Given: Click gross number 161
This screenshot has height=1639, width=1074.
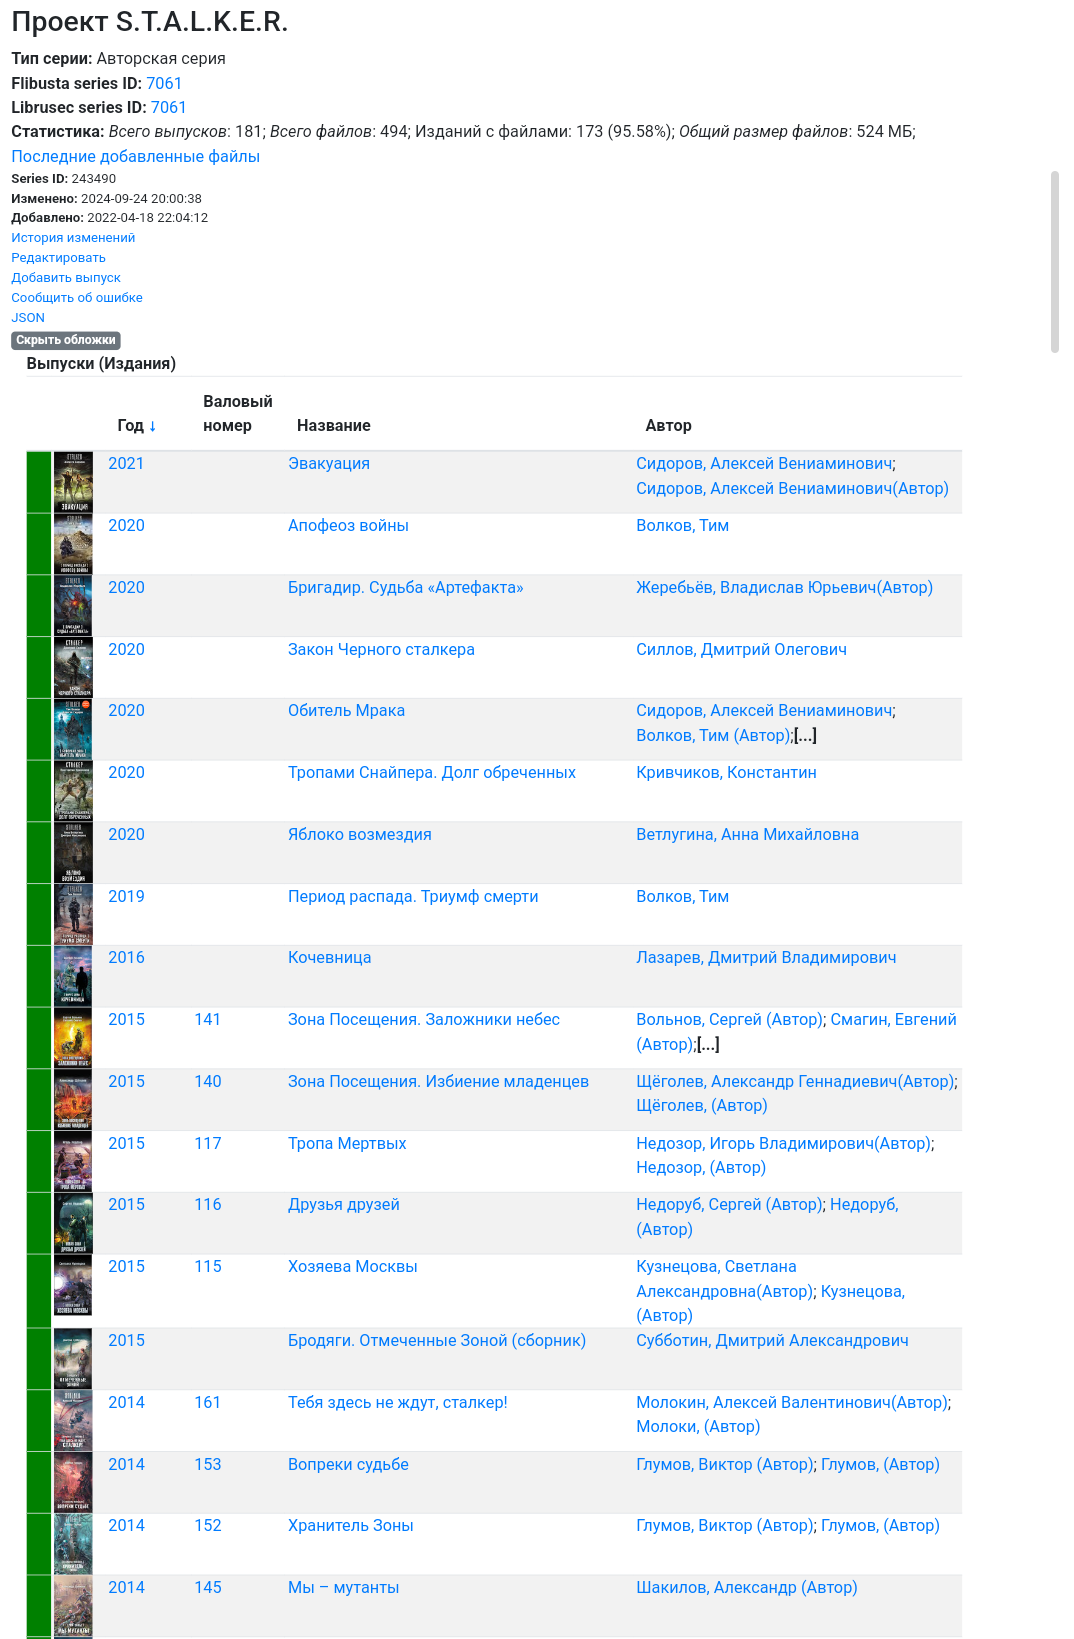Looking at the screenshot, I should [x=207, y=1403].
